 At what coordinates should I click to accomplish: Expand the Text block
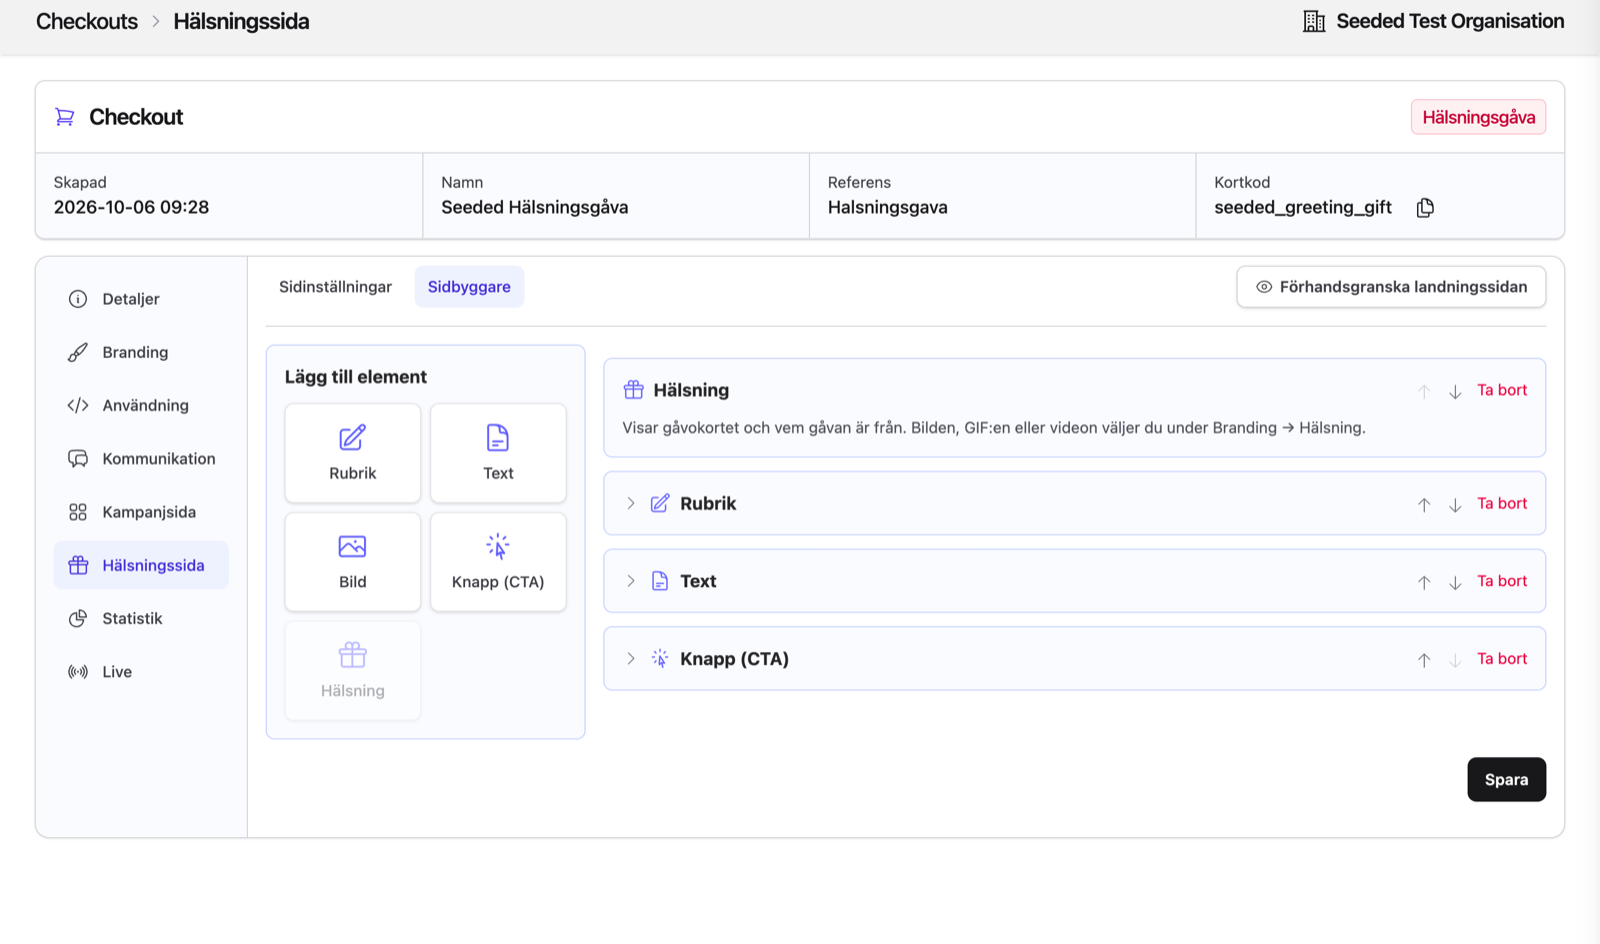[631, 581]
